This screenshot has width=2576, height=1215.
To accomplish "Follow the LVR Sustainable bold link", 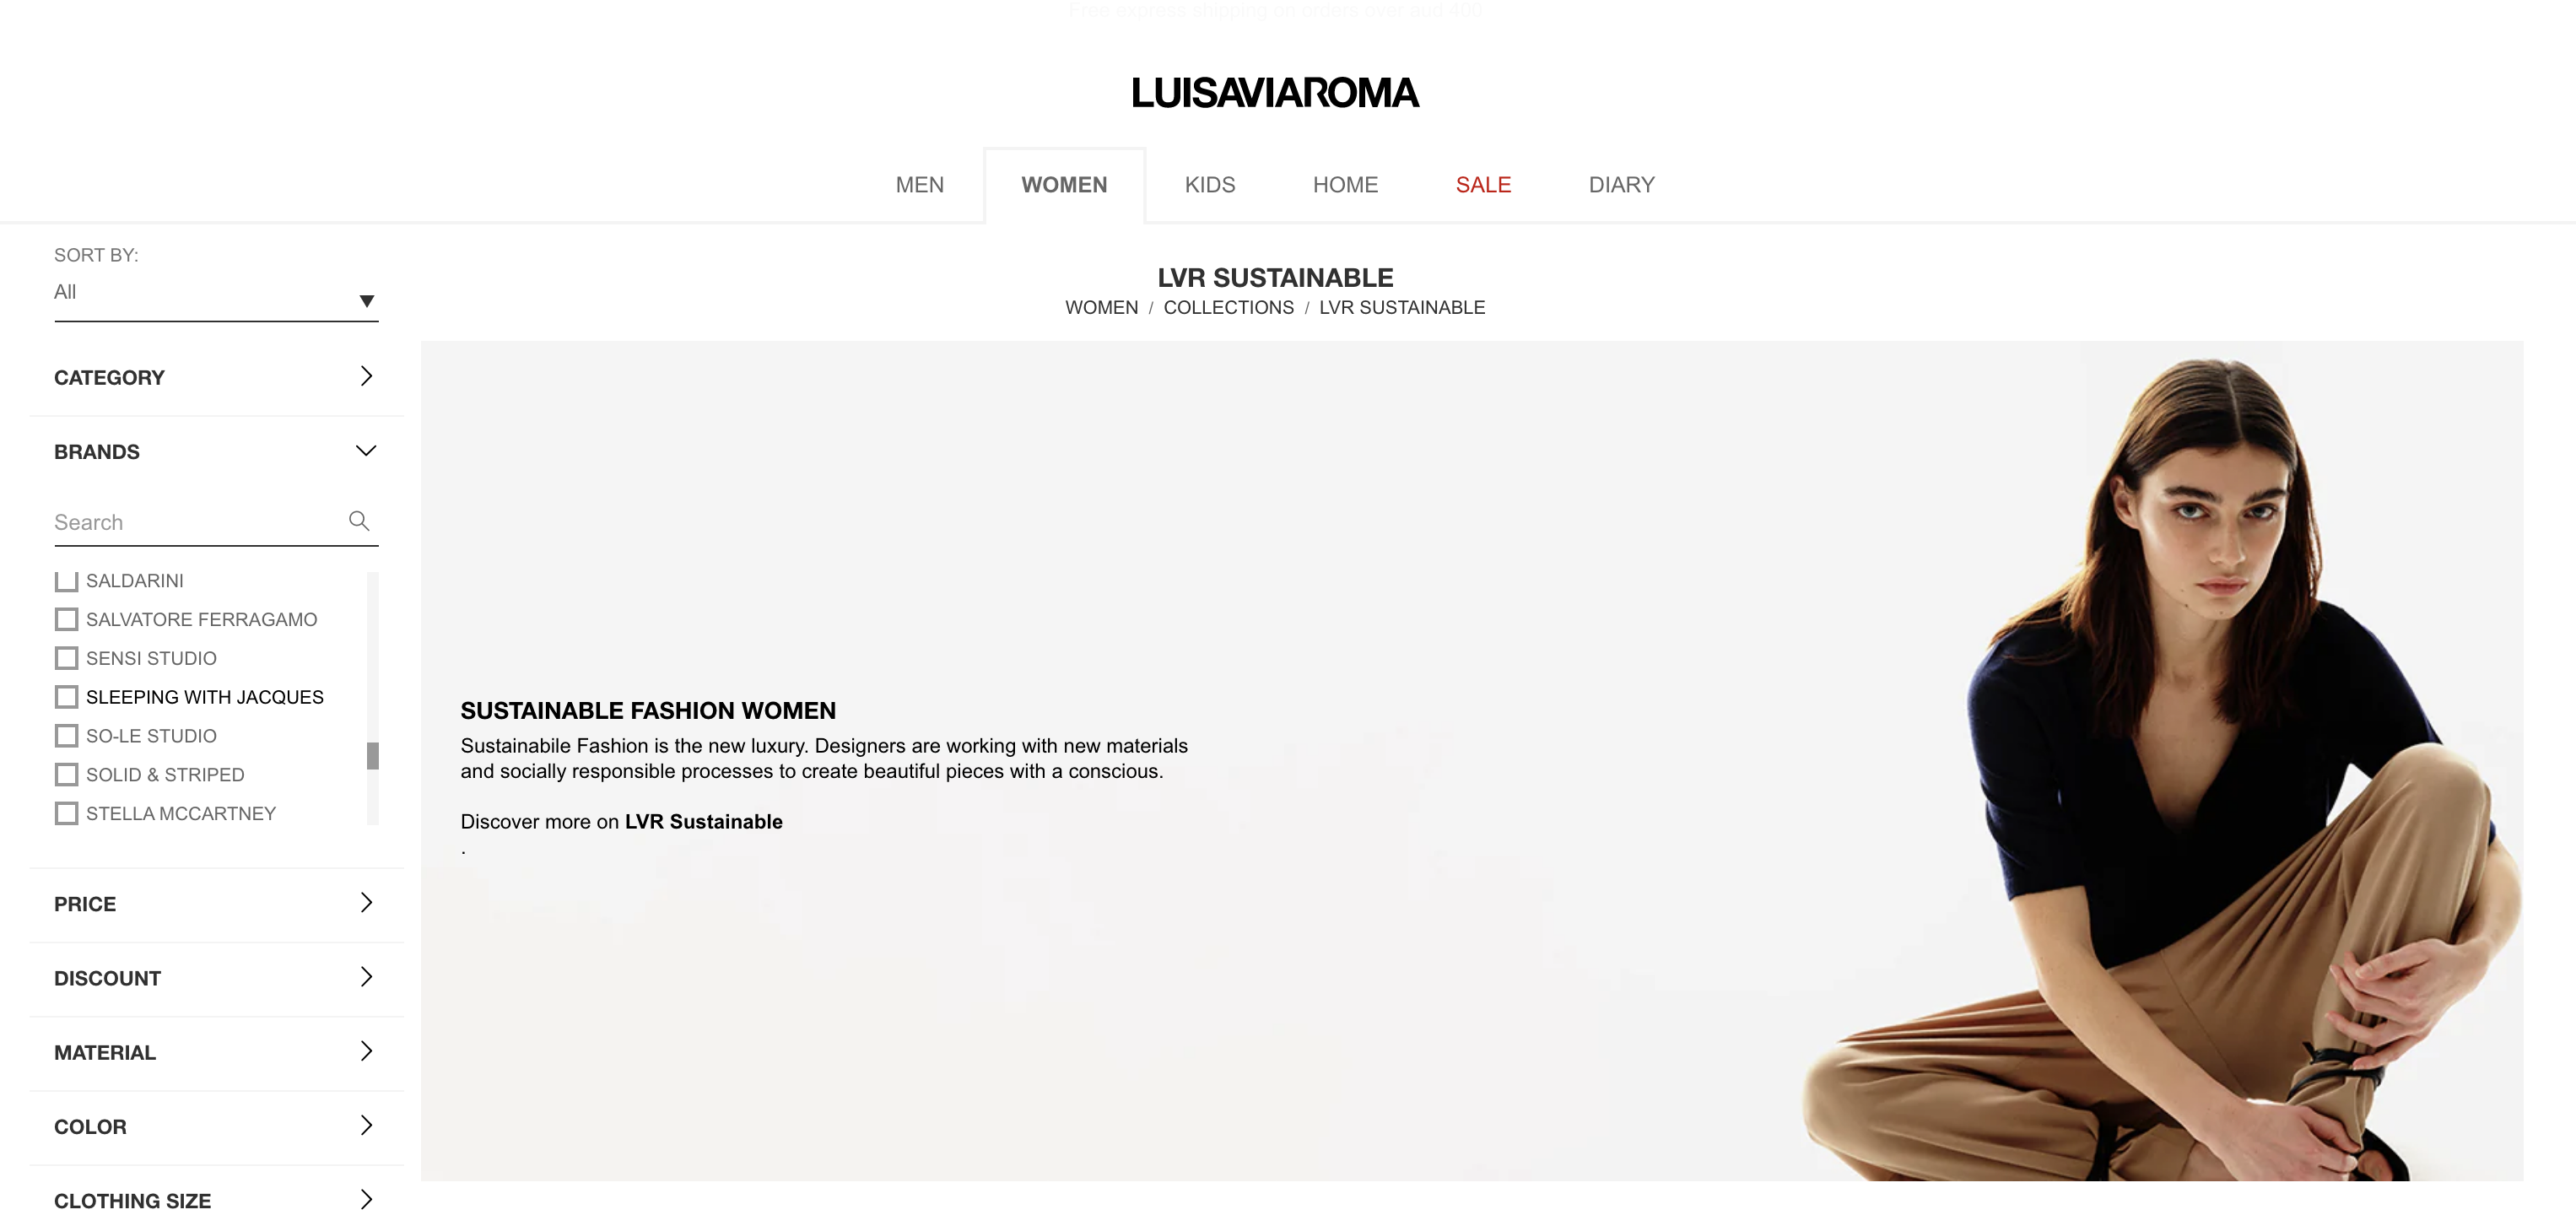I will 703,822.
